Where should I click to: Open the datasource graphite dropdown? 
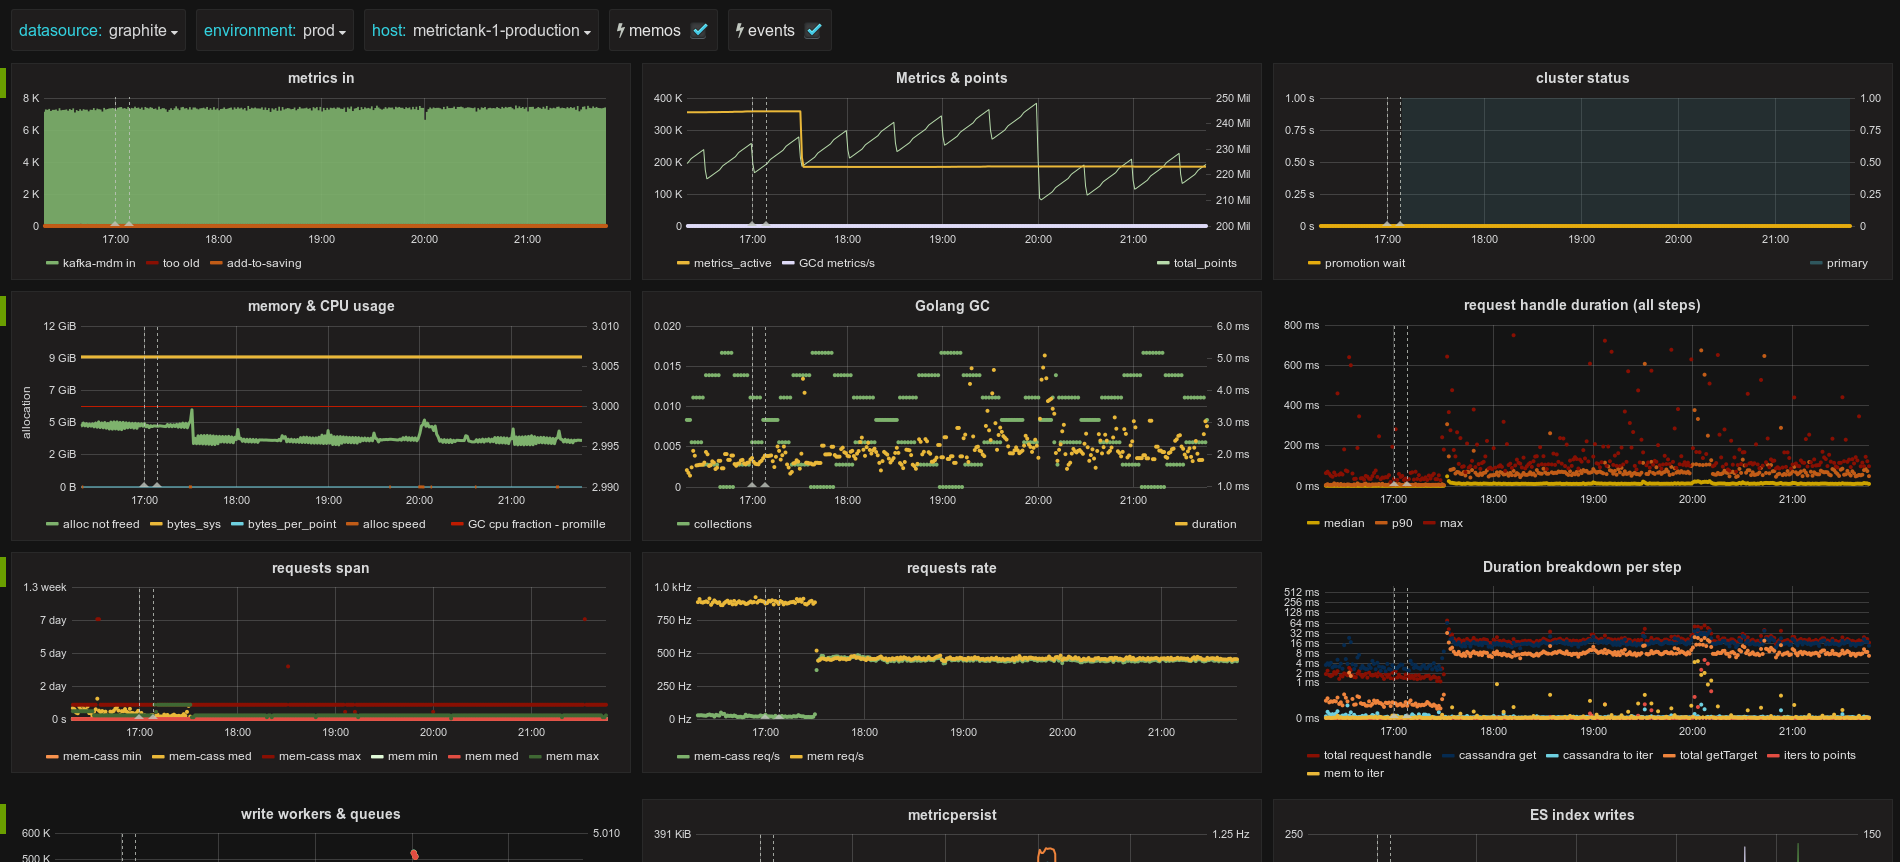tap(98, 30)
